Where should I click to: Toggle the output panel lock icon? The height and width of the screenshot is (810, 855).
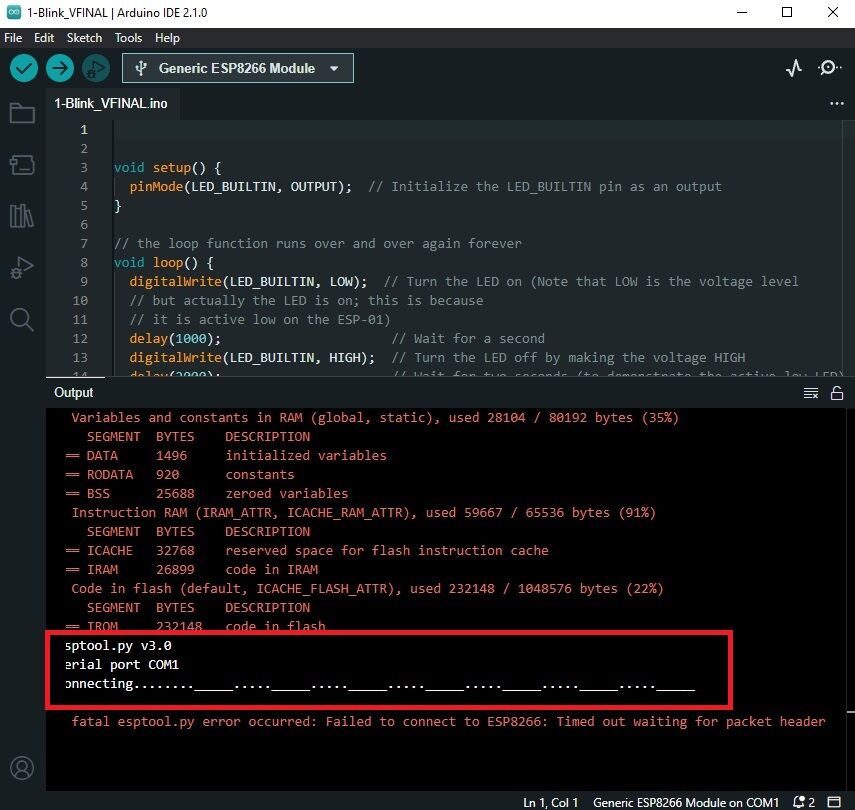click(x=837, y=393)
